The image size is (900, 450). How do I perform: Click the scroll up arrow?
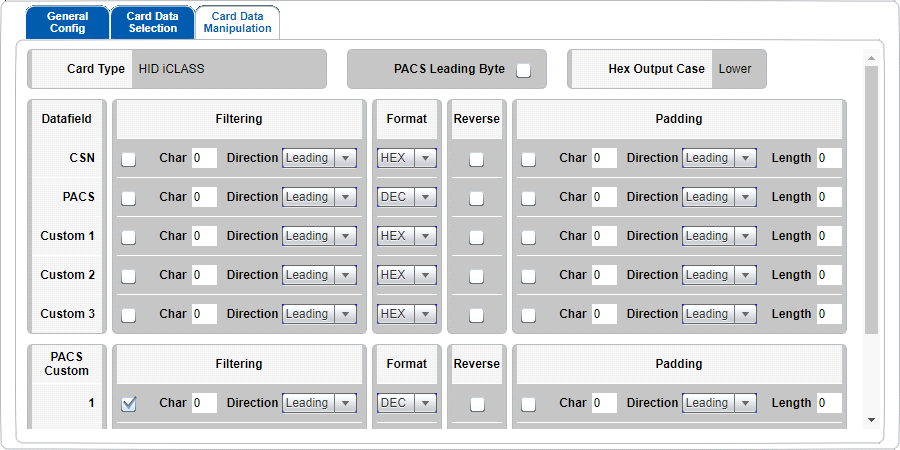(x=871, y=55)
